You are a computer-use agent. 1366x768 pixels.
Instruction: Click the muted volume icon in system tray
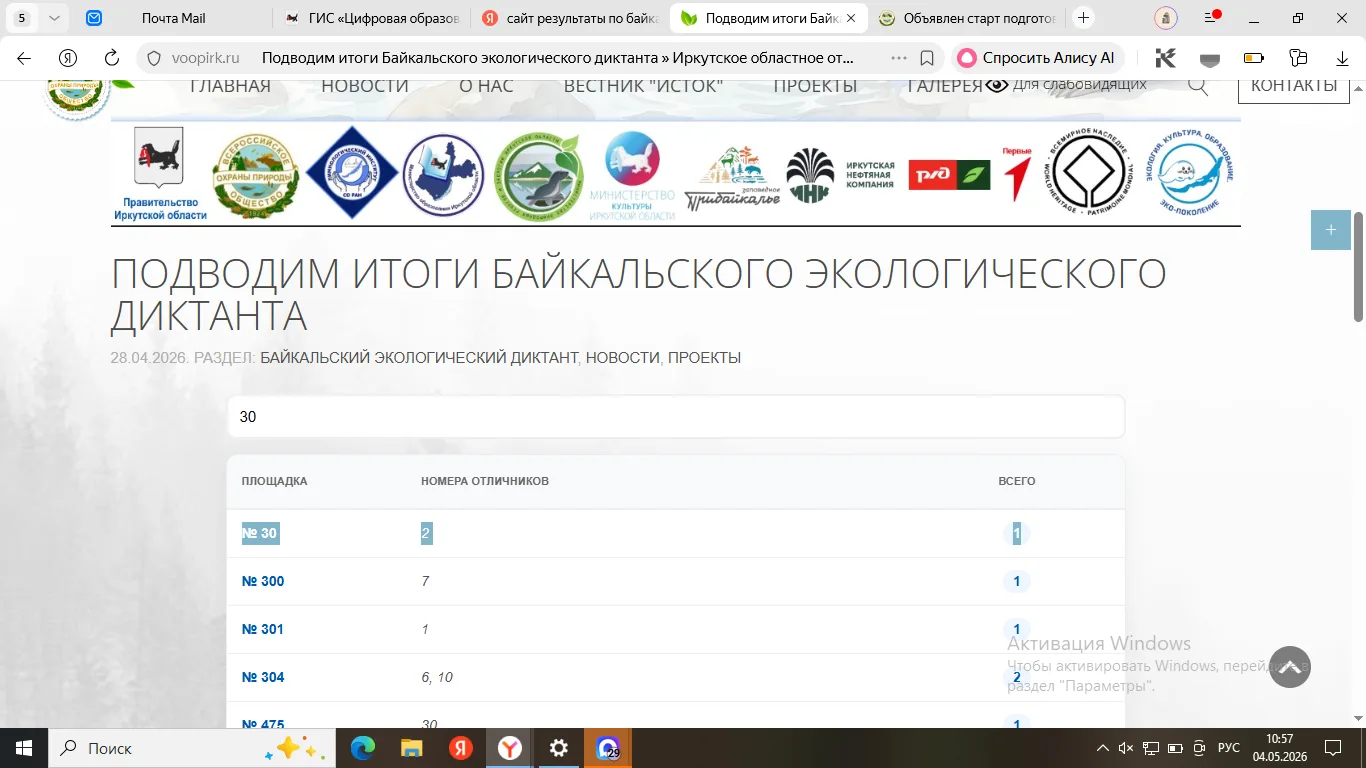tap(1126, 748)
